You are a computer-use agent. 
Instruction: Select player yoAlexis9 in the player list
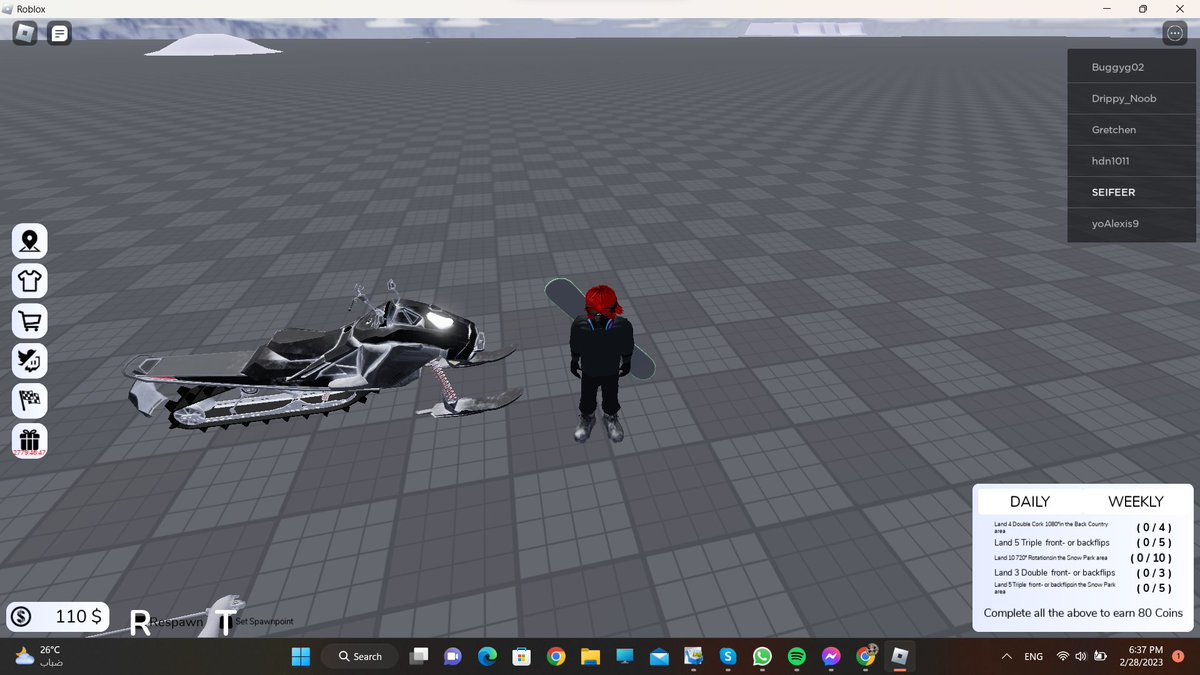click(x=1131, y=223)
